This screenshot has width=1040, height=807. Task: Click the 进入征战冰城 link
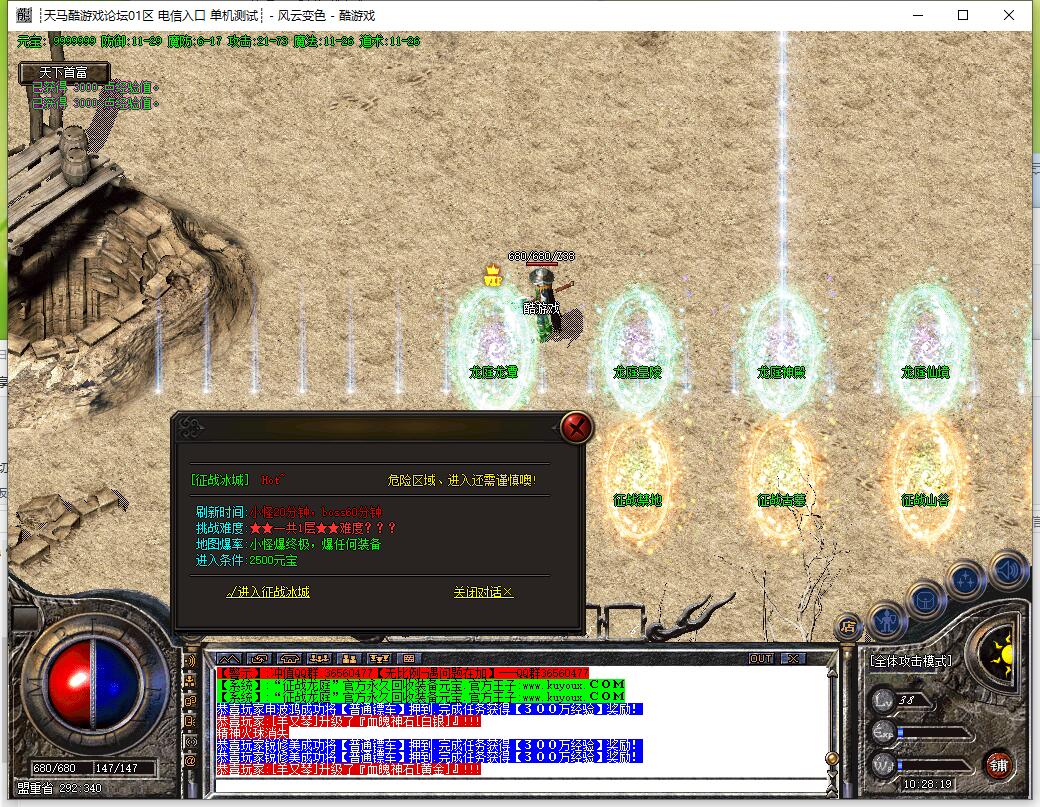[268, 592]
